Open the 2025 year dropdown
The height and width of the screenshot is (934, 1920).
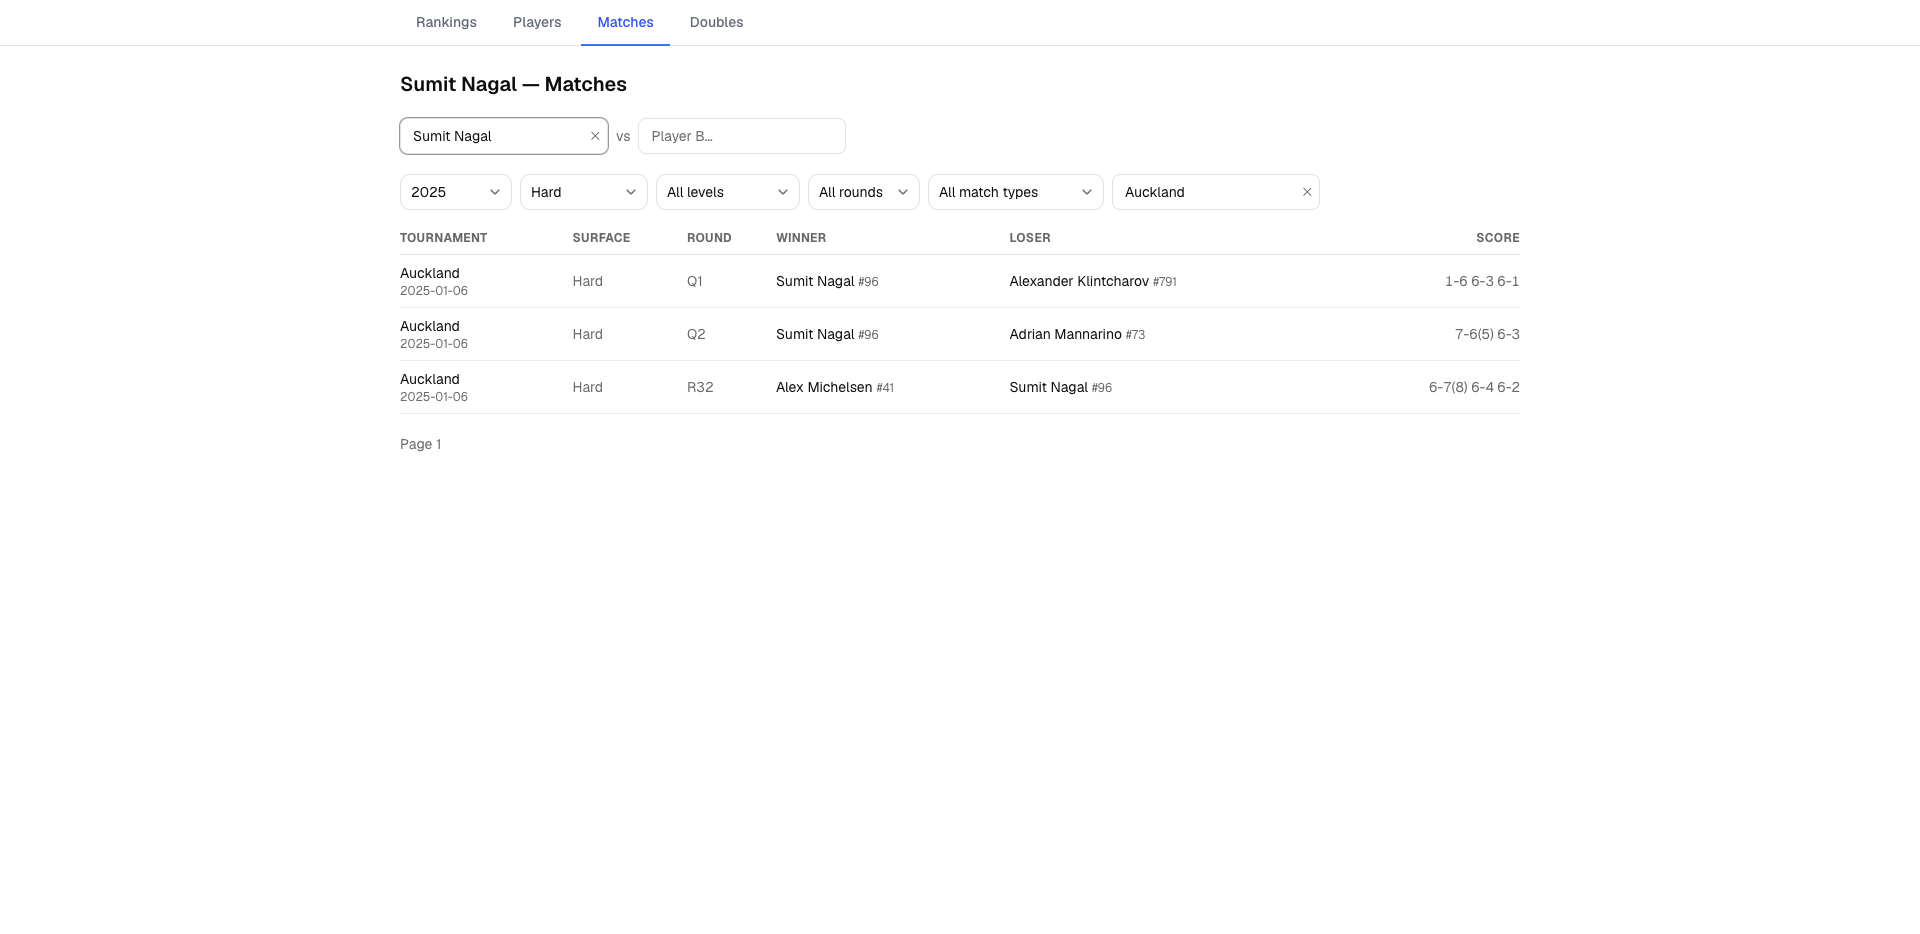(456, 192)
